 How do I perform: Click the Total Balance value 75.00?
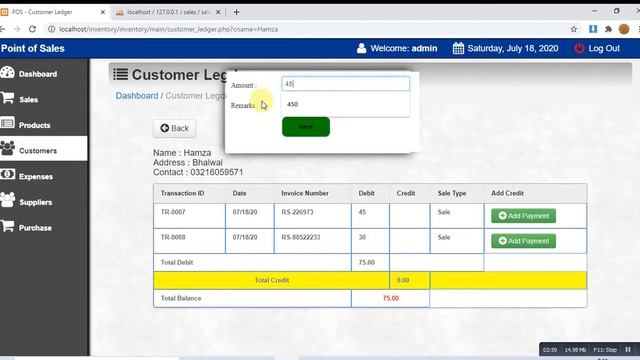[391, 298]
